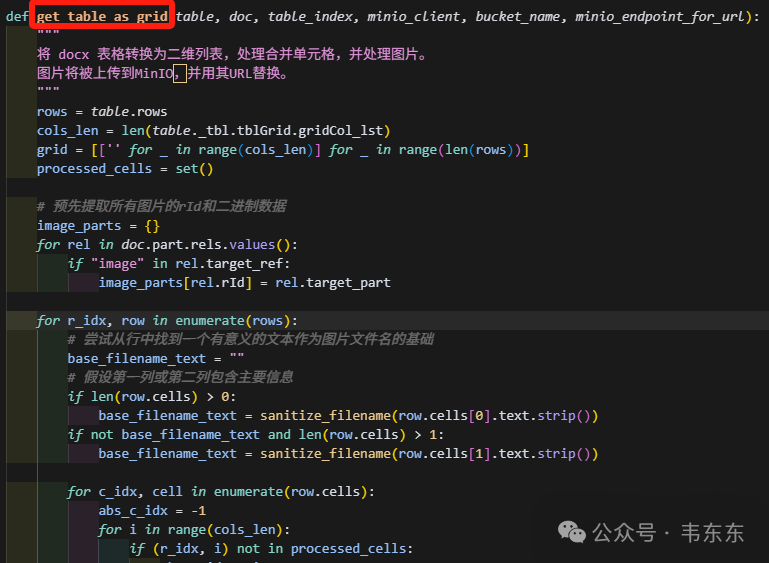Click 'for i in range(cols_len):' line
This screenshot has width=769, height=563.
pos(194,530)
